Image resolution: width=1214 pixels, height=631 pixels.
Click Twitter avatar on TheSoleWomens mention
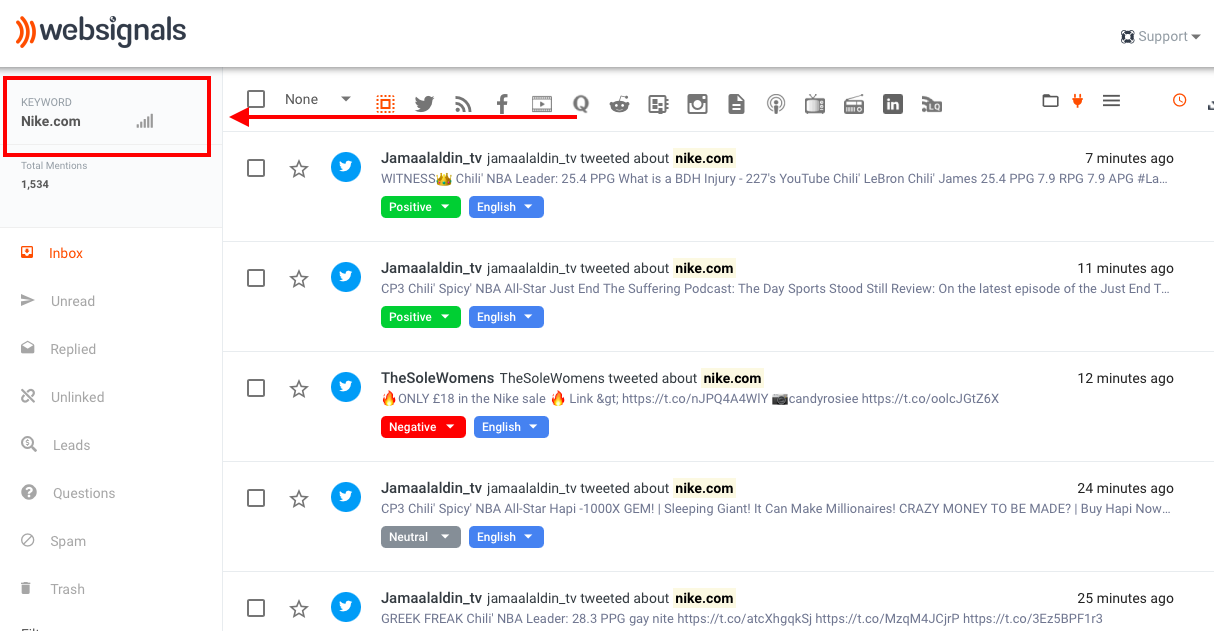point(346,387)
